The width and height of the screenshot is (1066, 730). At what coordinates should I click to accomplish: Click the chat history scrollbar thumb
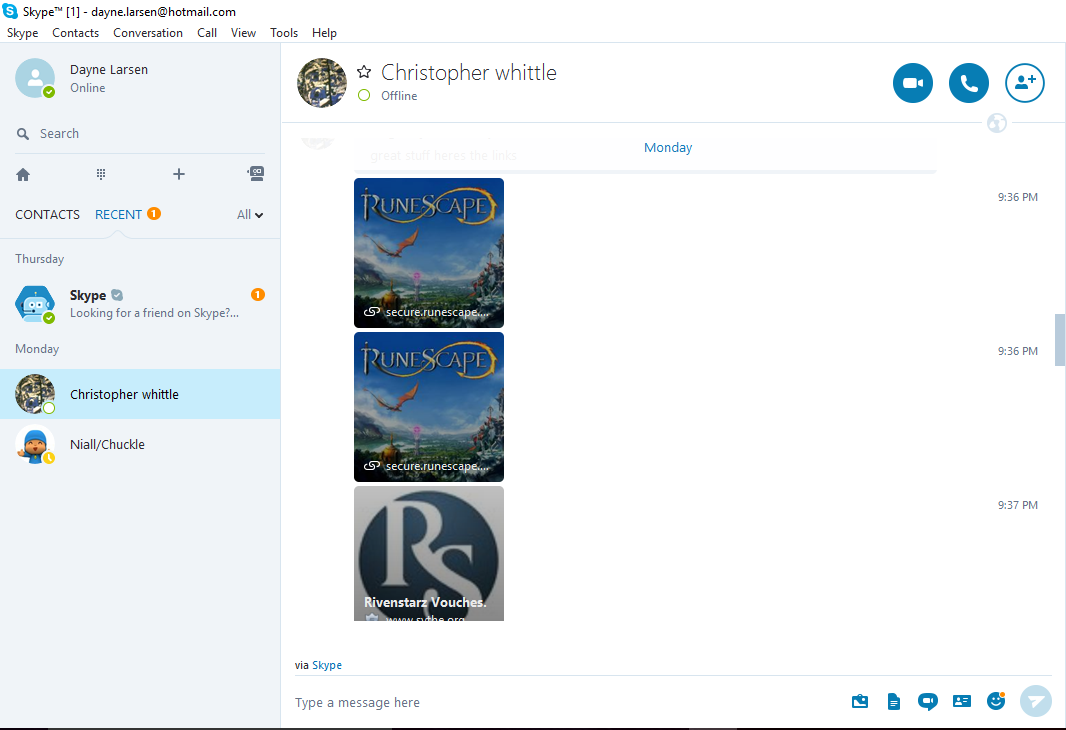coord(1060,340)
